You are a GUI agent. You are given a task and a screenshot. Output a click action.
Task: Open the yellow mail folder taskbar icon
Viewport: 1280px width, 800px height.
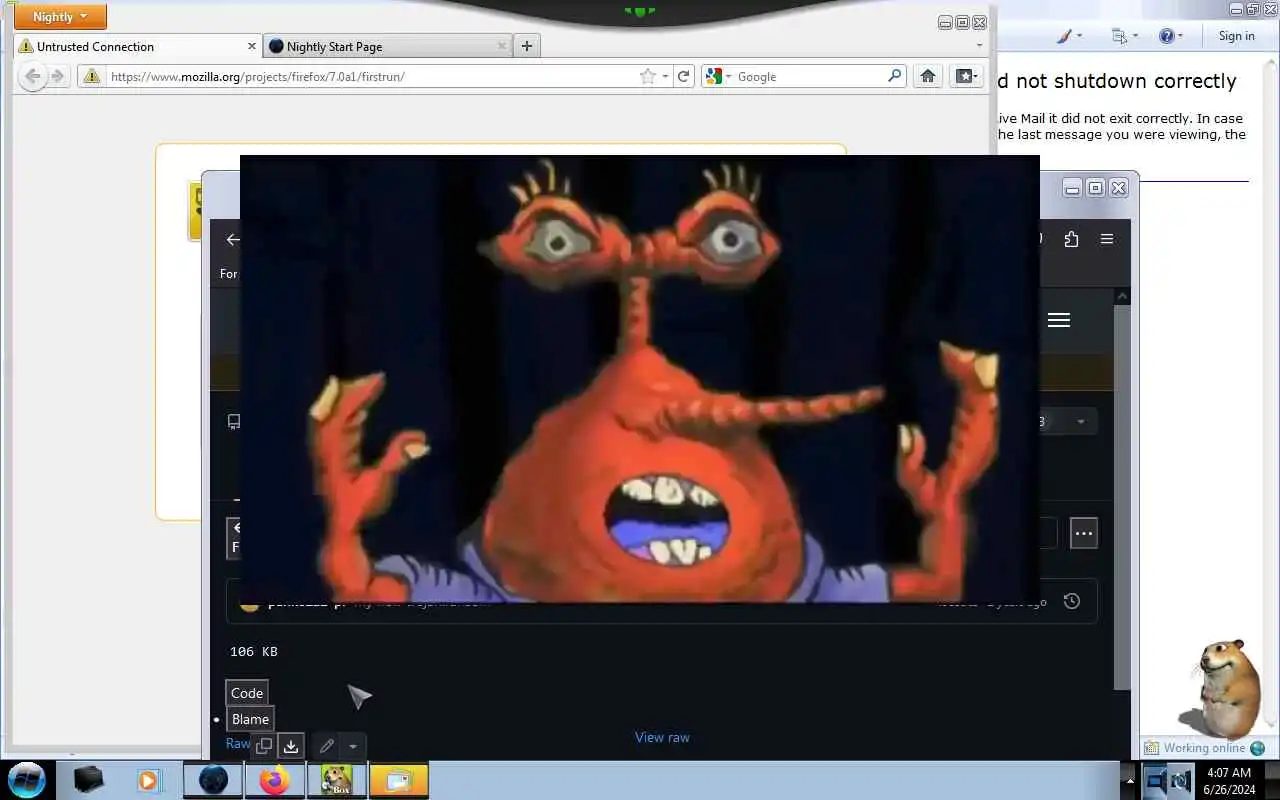click(x=399, y=780)
